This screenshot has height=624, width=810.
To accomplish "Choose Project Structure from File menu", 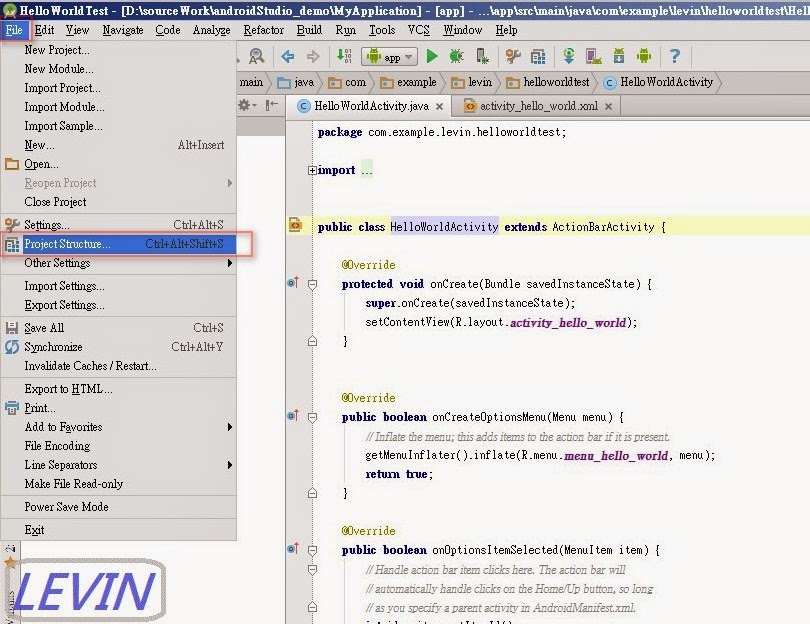I will (x=118, y=244).
